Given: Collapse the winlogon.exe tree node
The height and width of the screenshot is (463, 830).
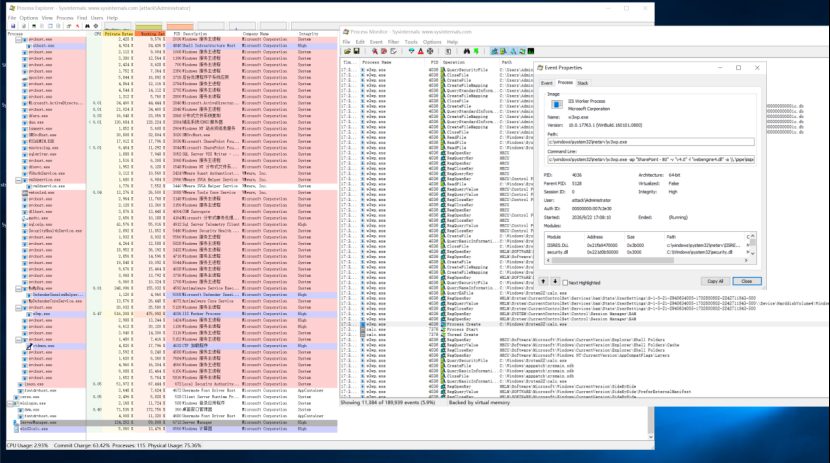Looking at the screenshot, I should click(x=10, y=403).
